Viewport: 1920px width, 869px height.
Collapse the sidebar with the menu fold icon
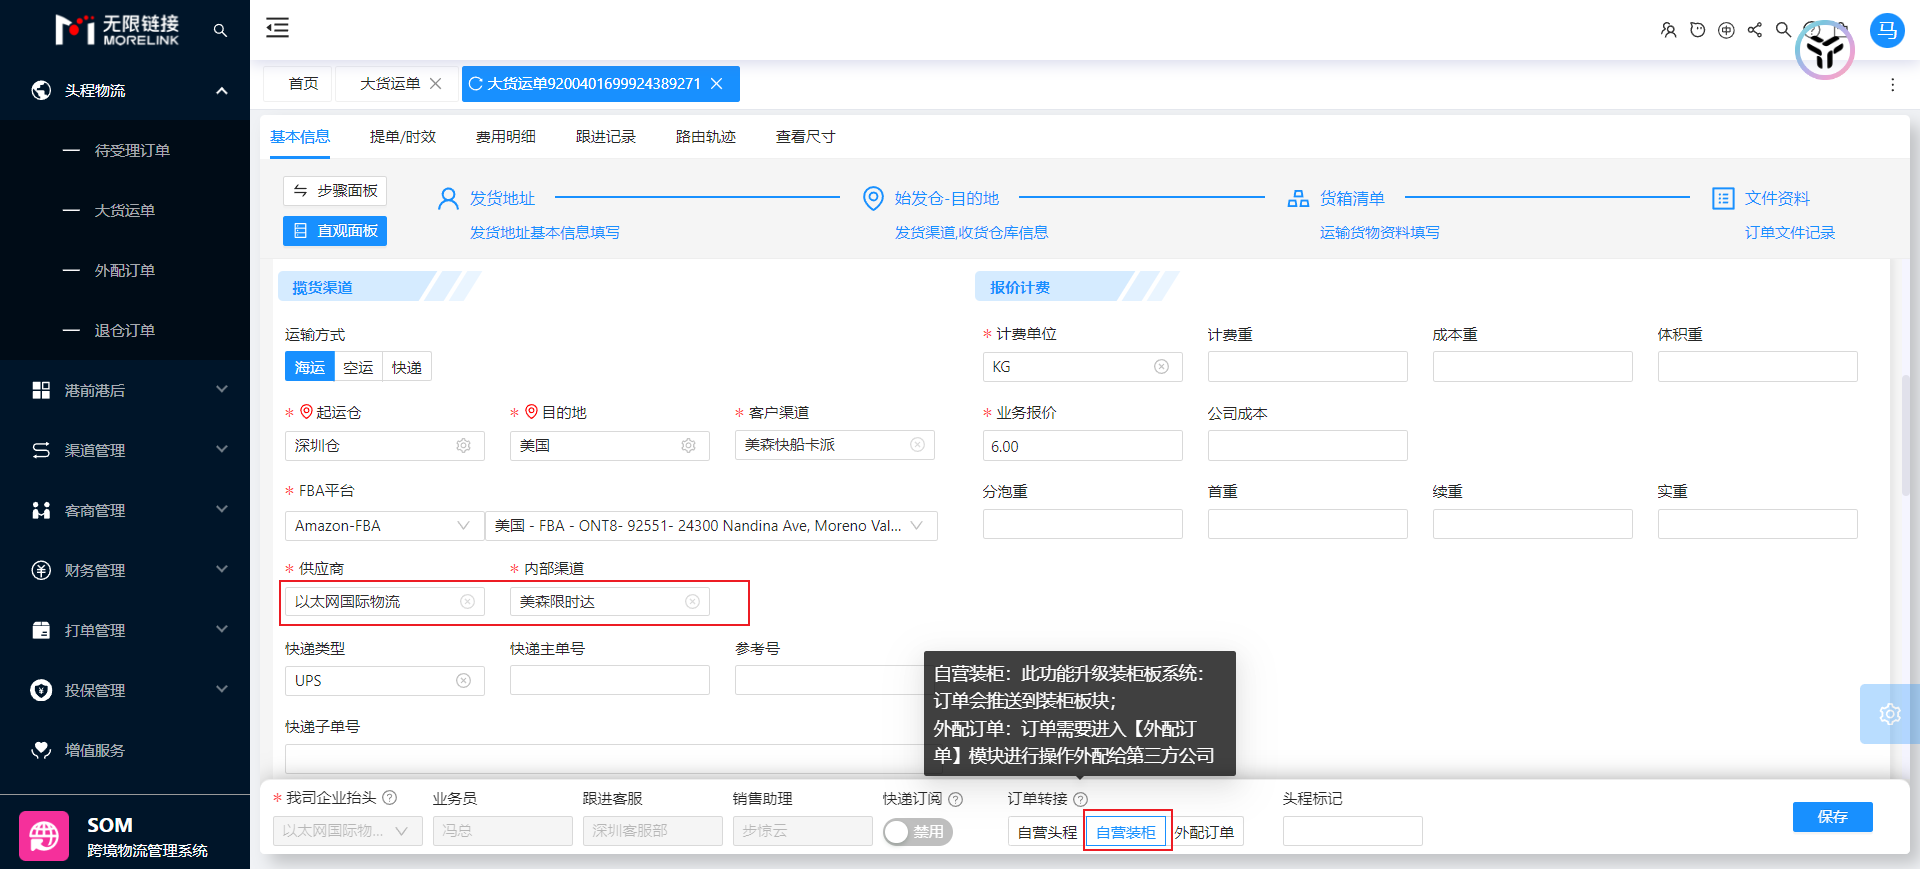[x=277, y=28]
